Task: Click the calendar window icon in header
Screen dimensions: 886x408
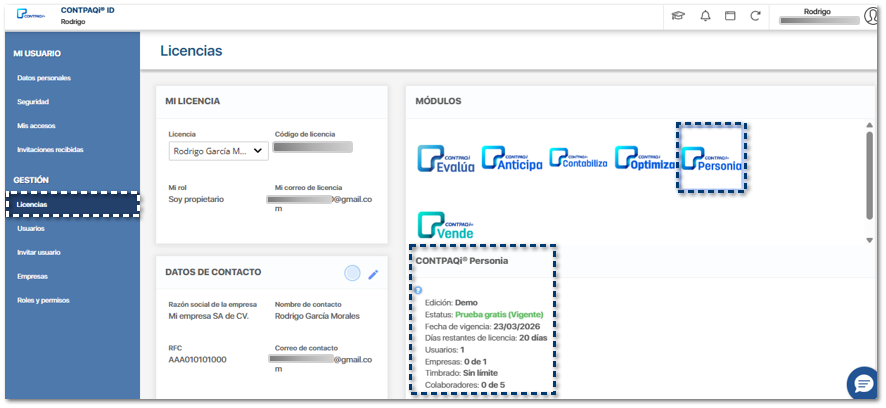Action: [x=730, y=16]
